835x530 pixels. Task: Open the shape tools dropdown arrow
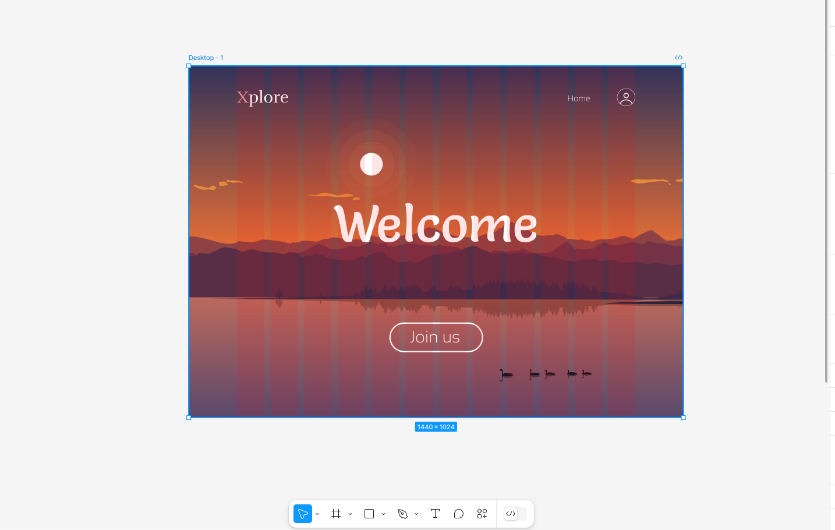(383, 514)
